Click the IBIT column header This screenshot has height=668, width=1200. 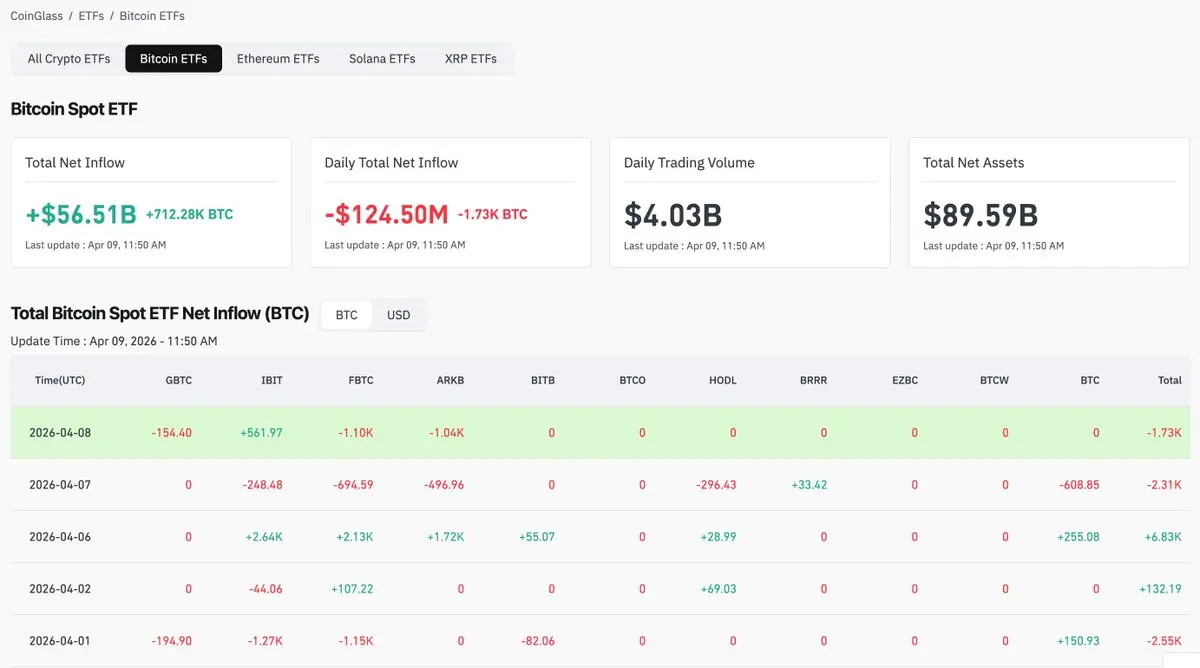pos(272,380)
